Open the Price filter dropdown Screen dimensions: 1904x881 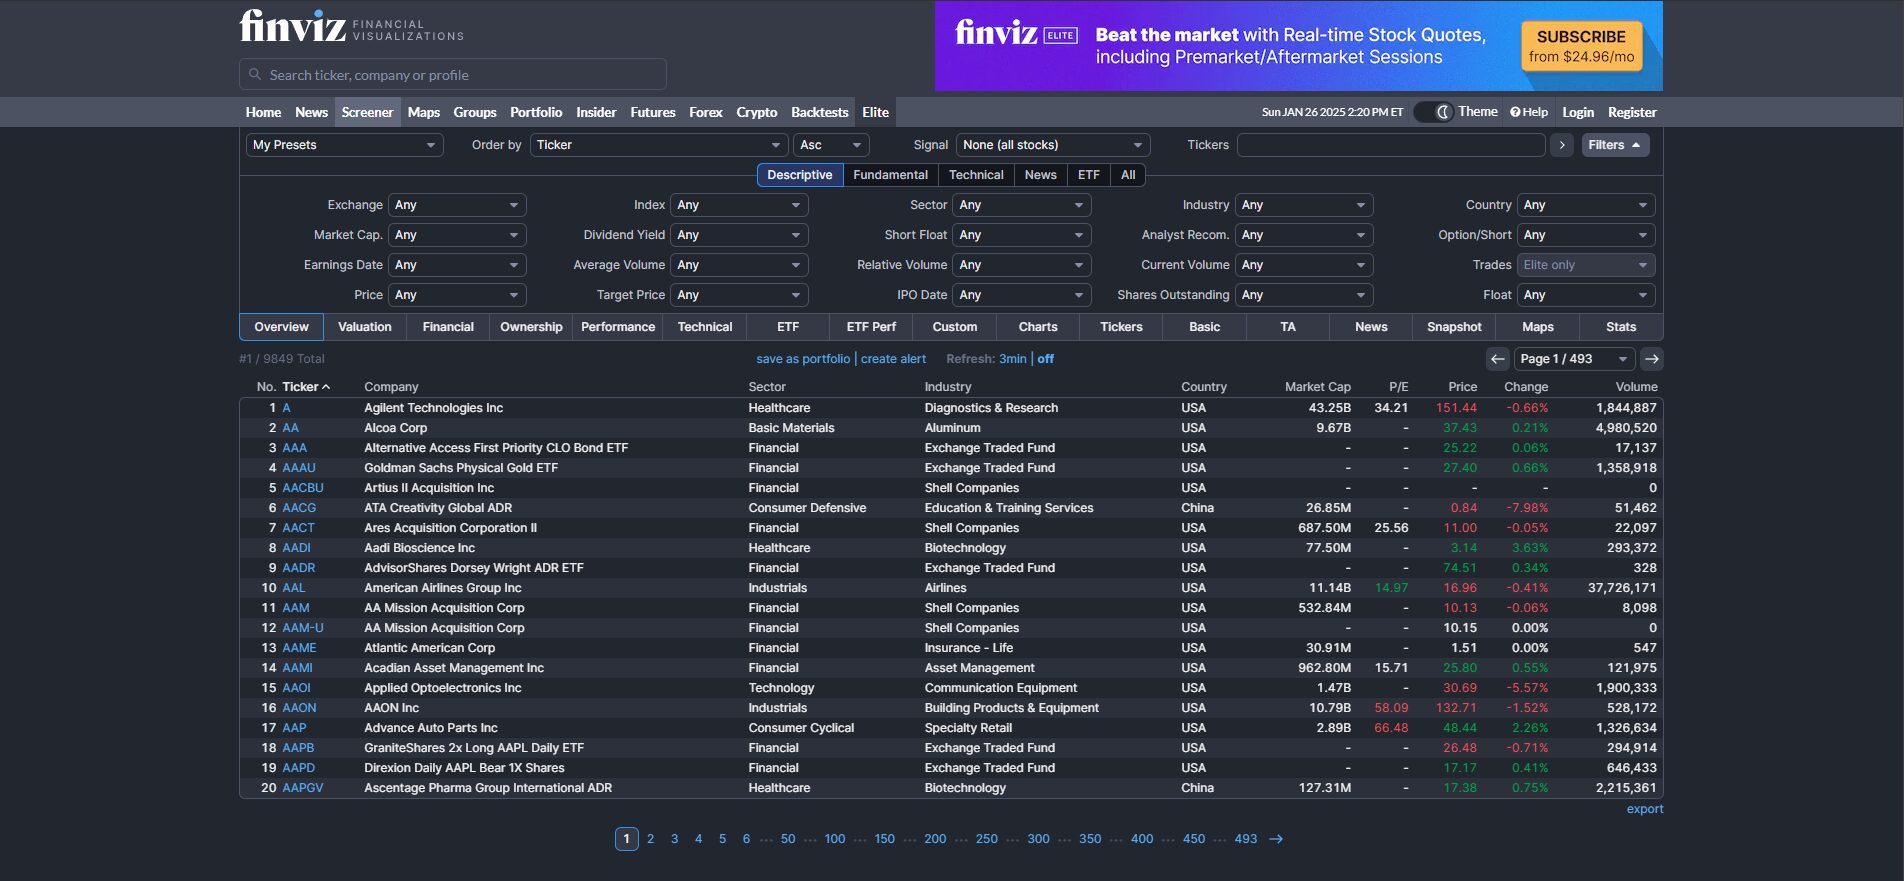coord(457,295)
